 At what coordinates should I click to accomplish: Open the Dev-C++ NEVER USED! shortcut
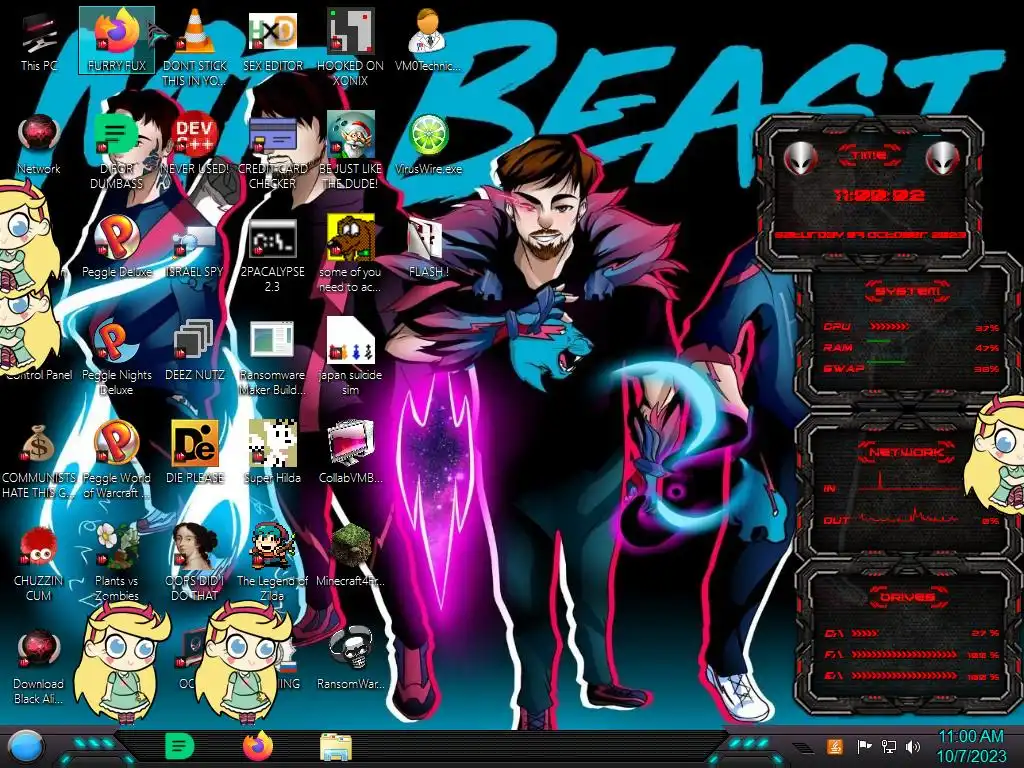point(195,144)
